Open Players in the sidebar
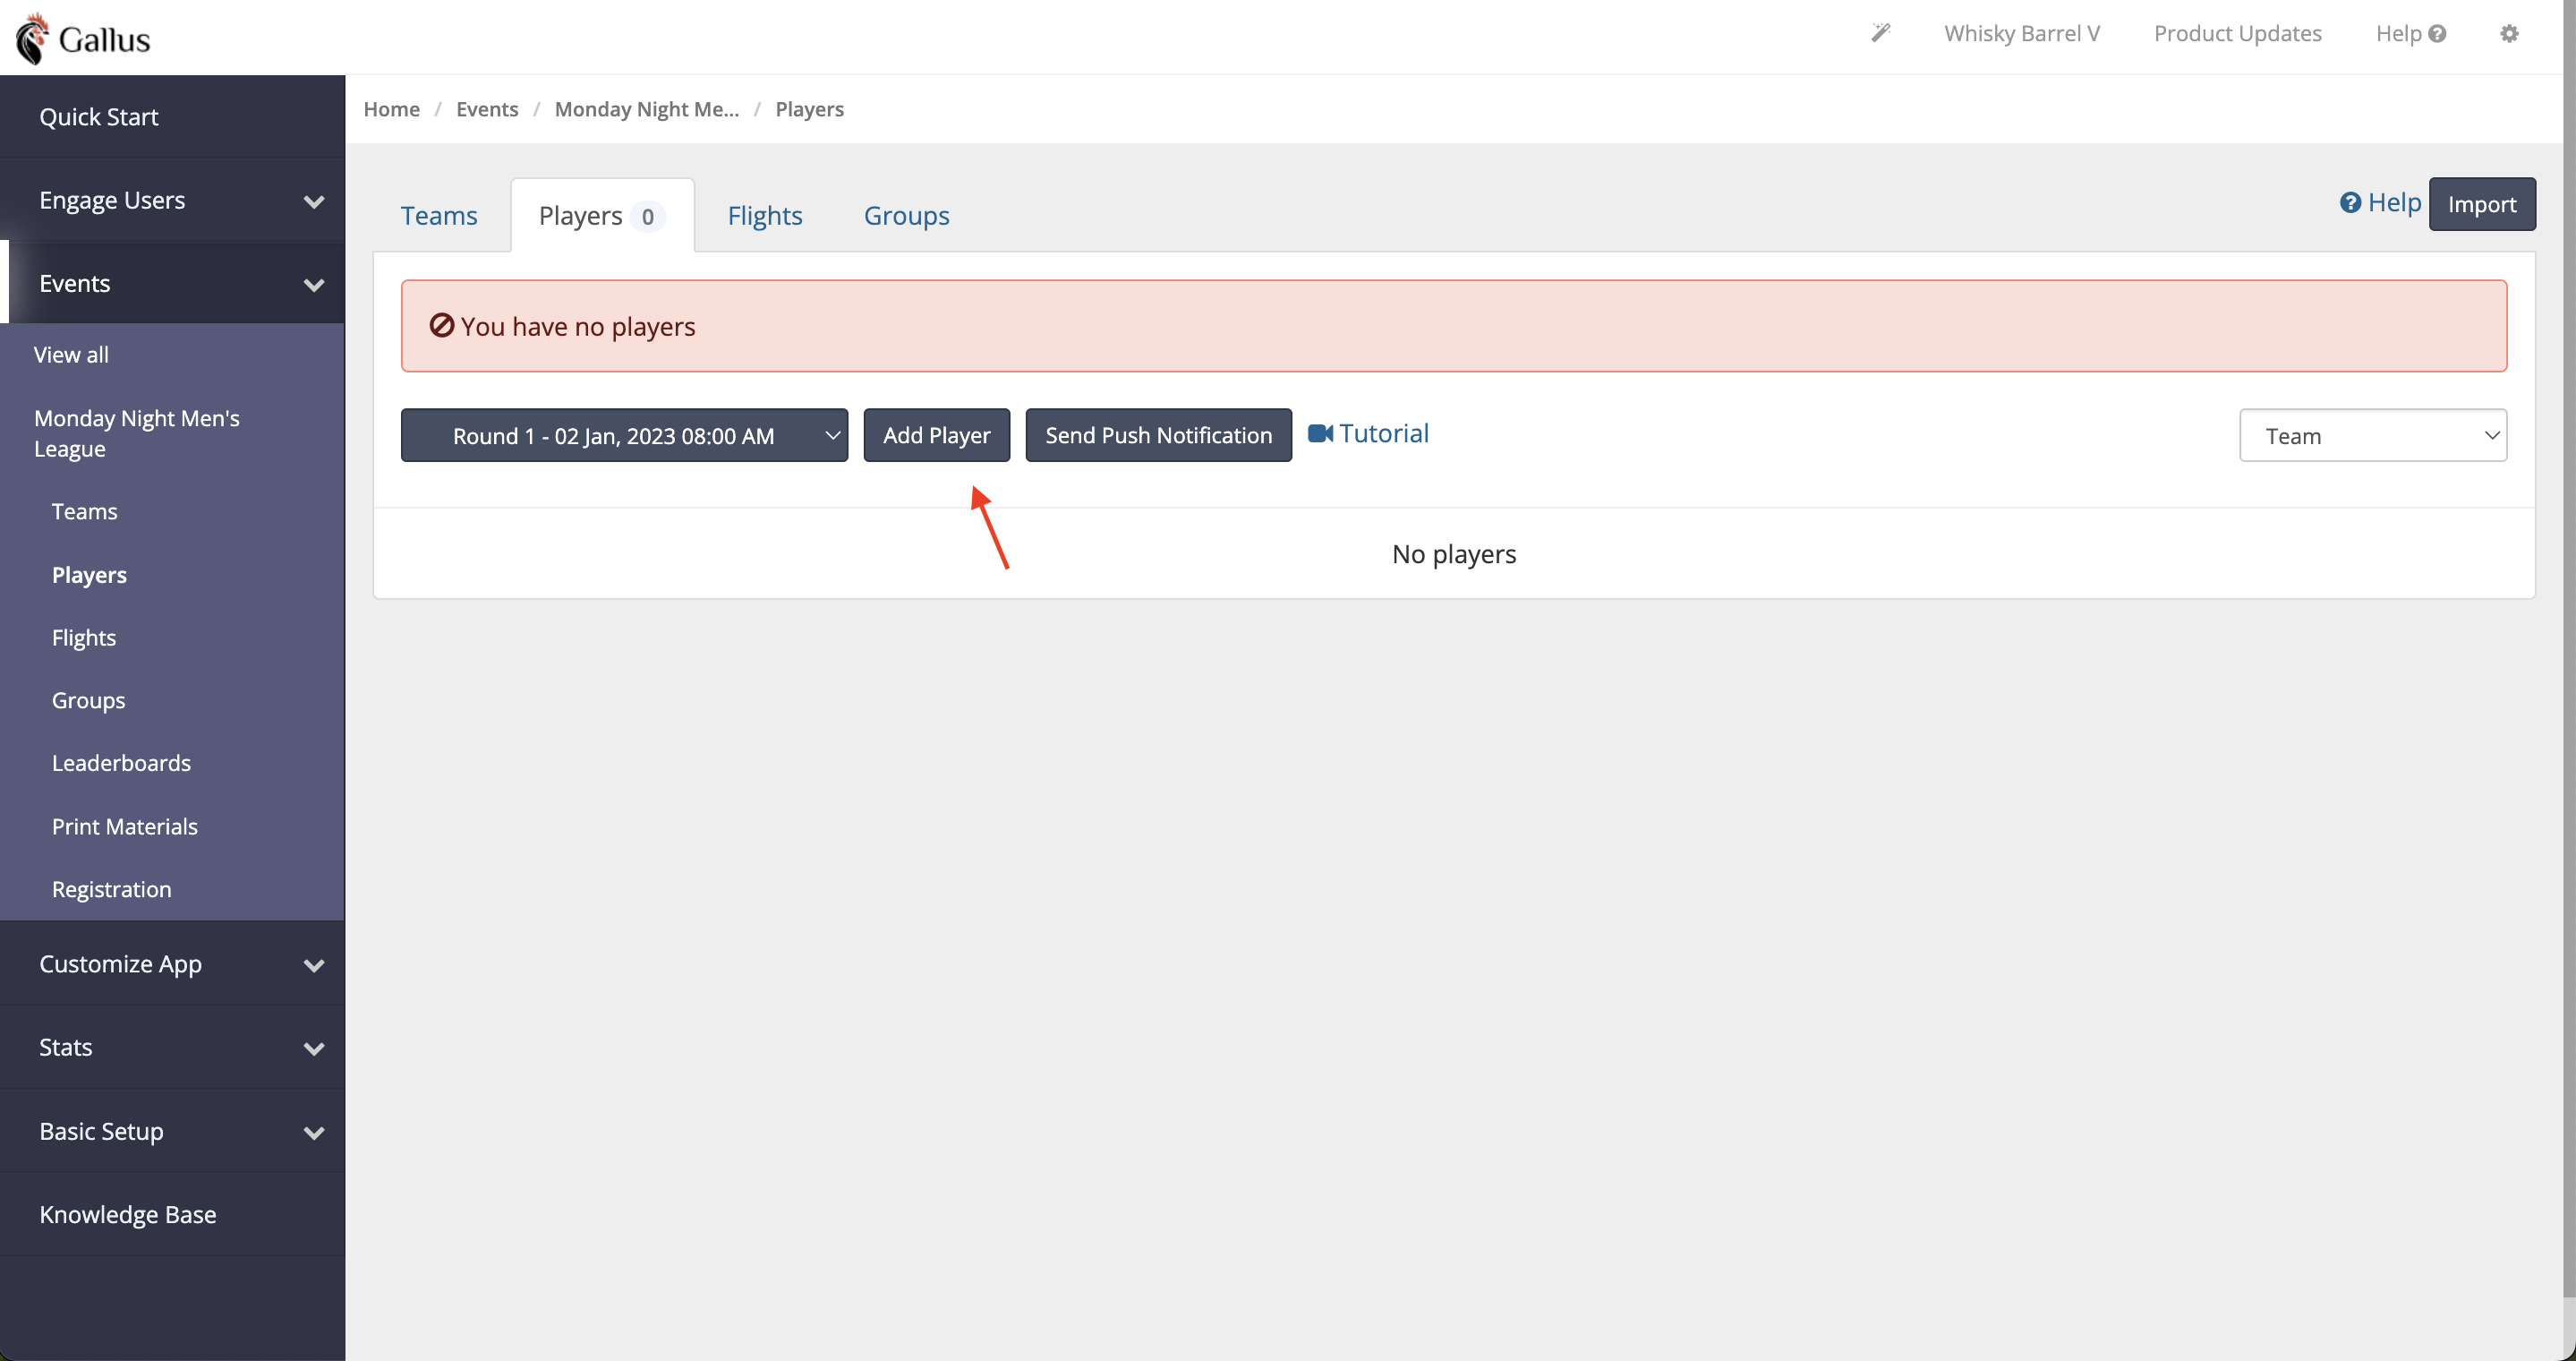 pyautogui.click(x=89, y=574)
